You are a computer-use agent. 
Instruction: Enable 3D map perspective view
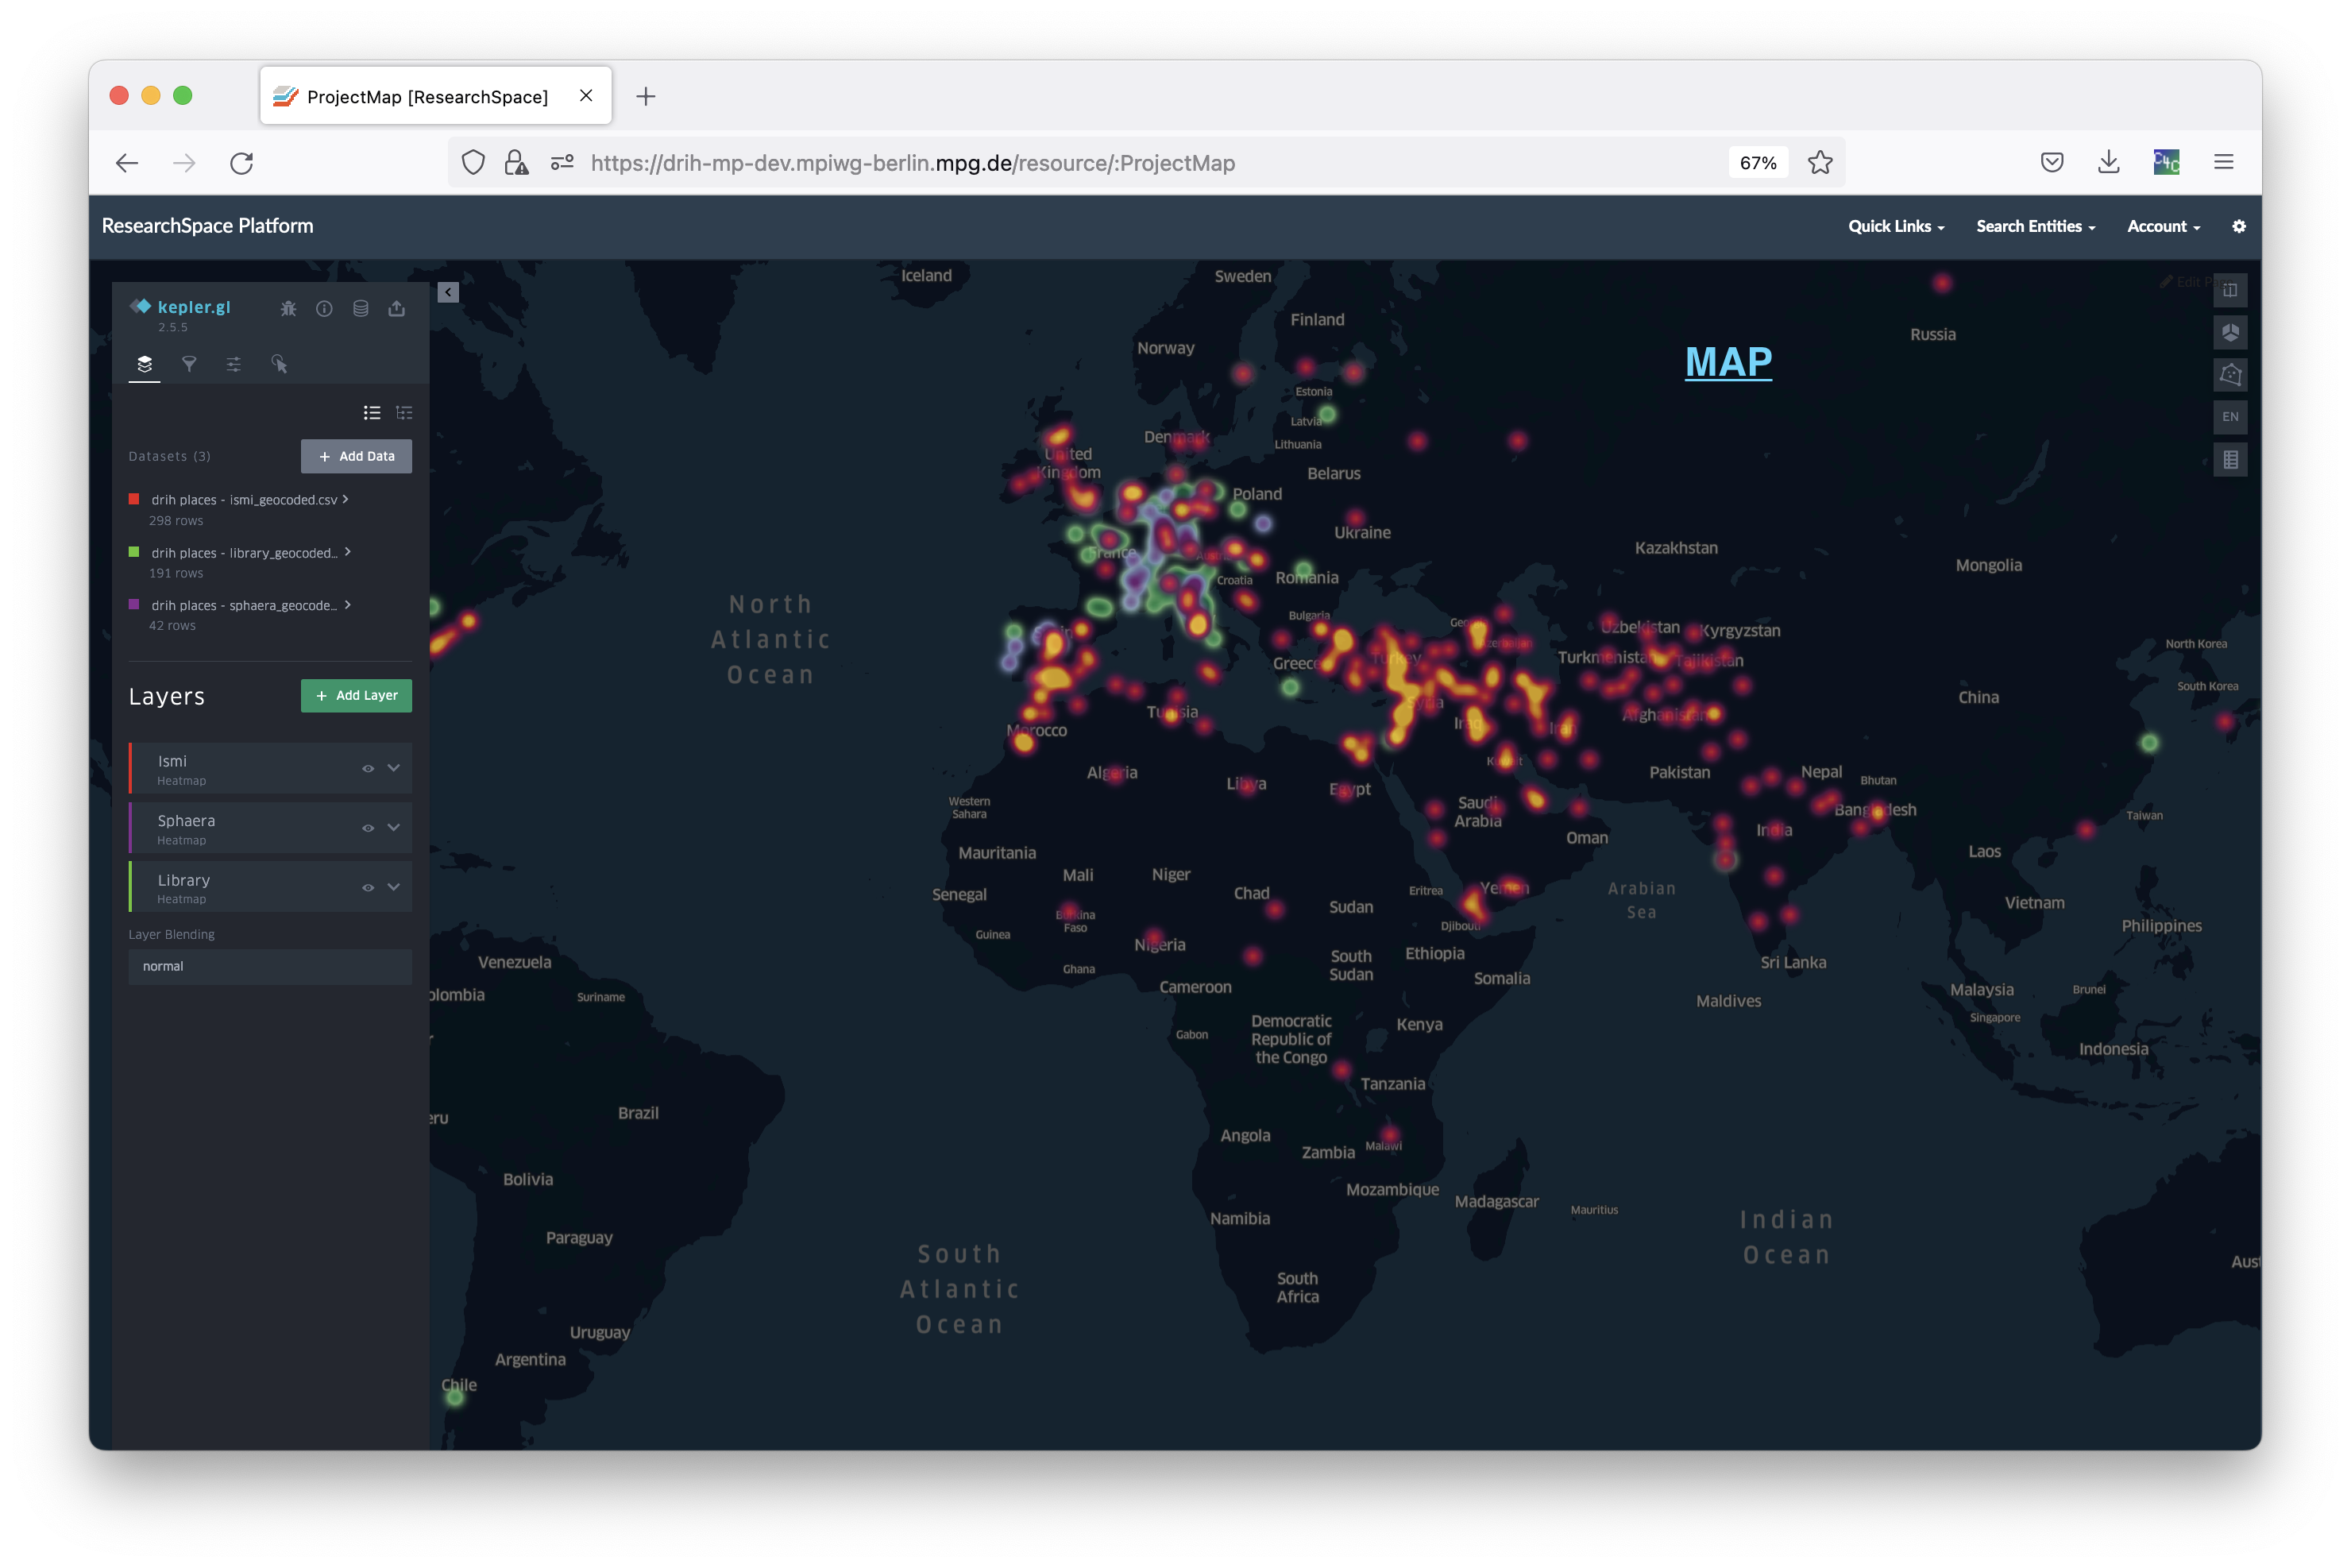point(2230,333)
